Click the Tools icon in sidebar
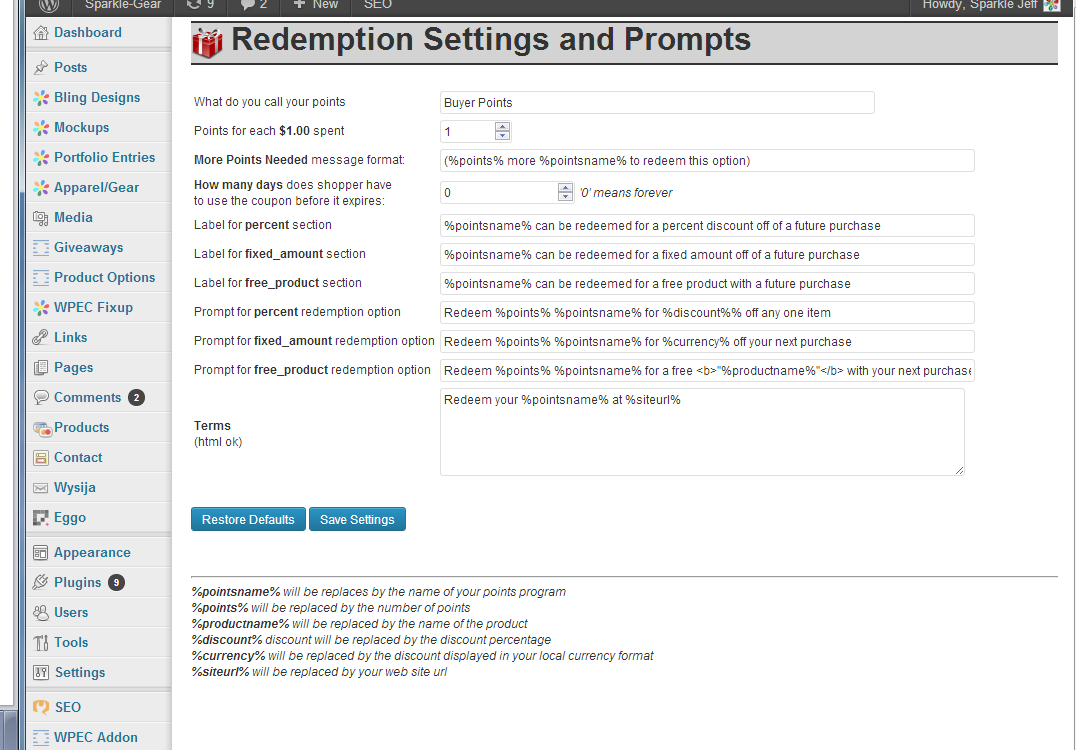The height and width of the screenshot is (750, 1076). coord(41,643)
